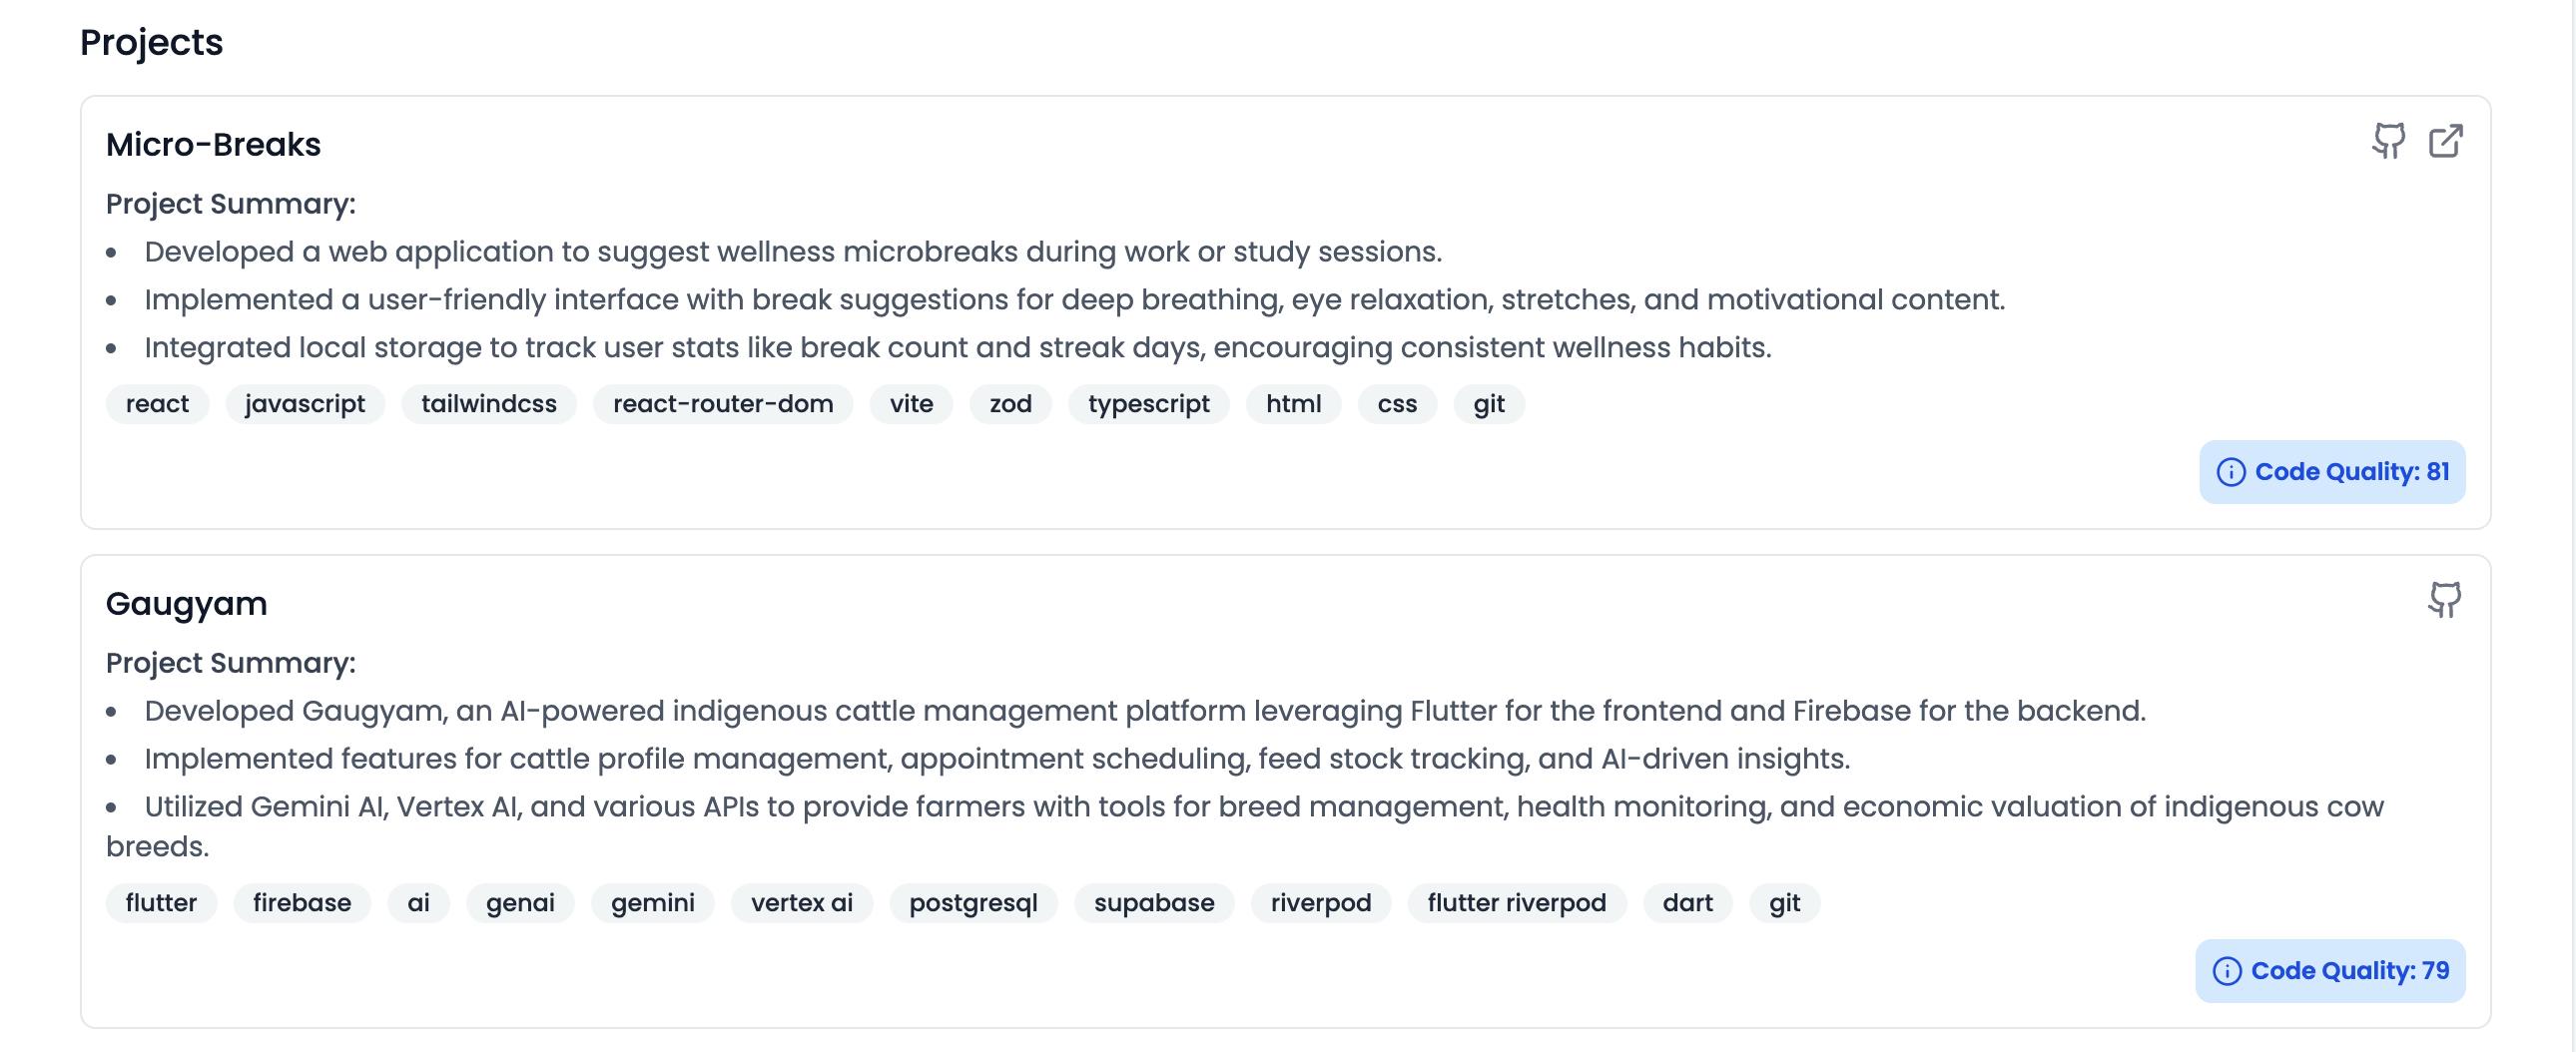Select the firebase tag chip
Viewport: 2576px width, 1052px height.
pos(301,903)
